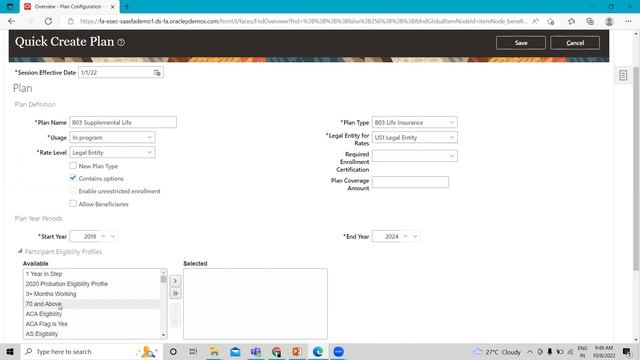Select '1 Year in Step' profile
Viewport: 640px width, 360px height.
pos(92,274)
